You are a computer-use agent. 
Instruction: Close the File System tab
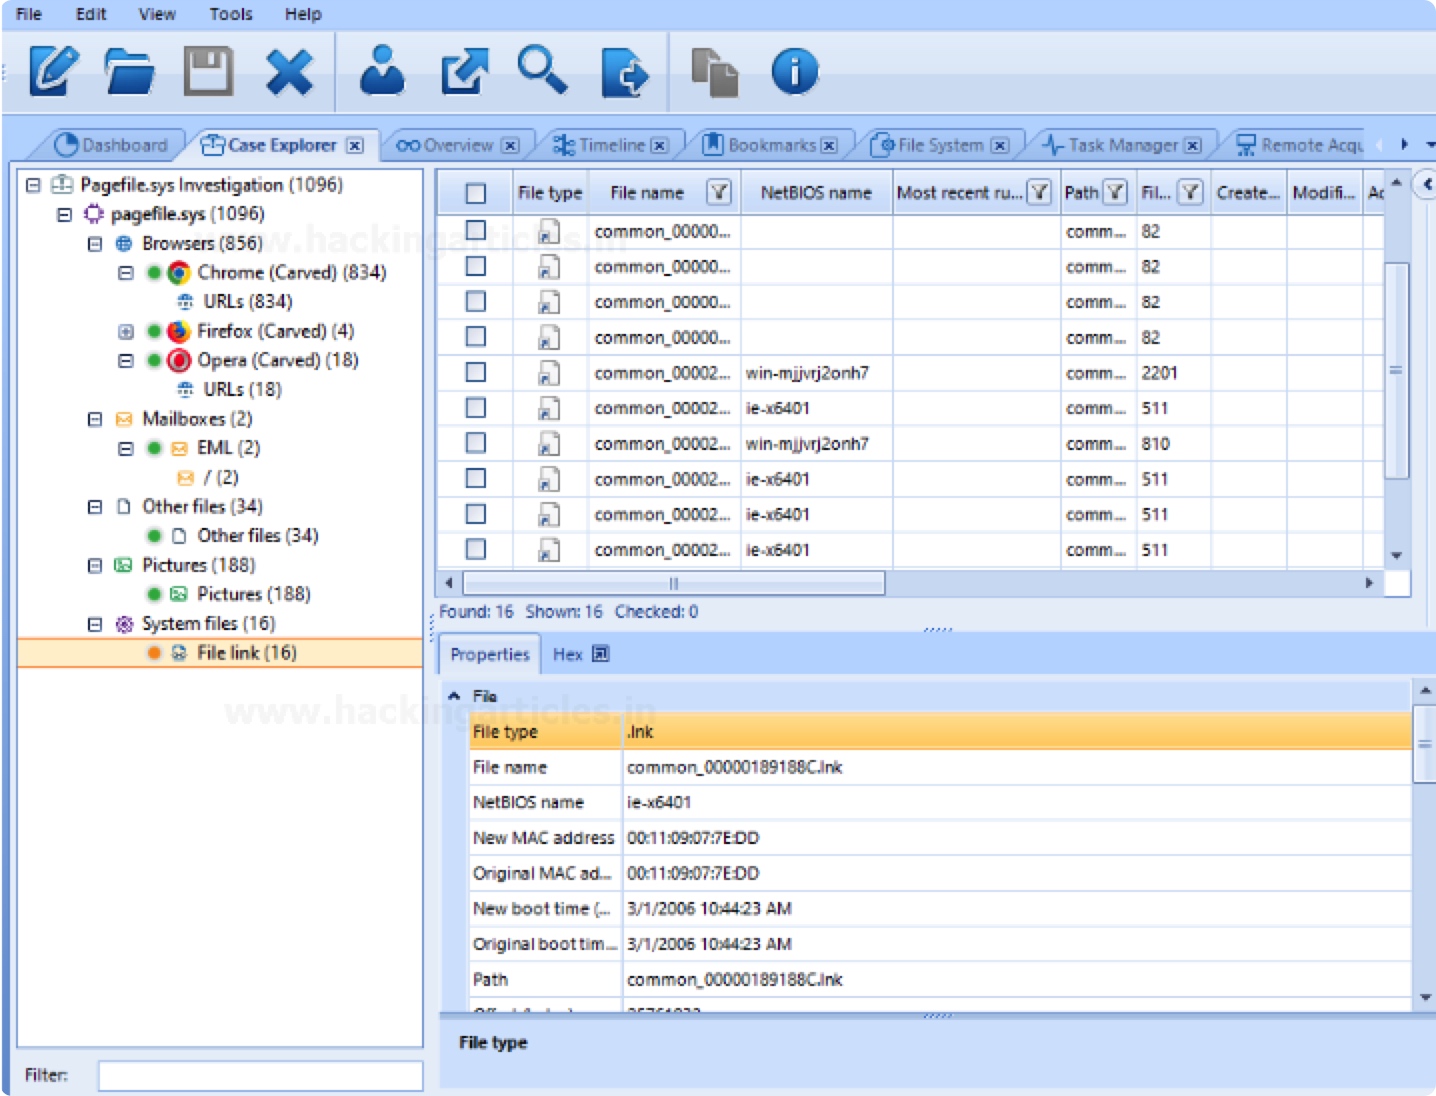1000,145
